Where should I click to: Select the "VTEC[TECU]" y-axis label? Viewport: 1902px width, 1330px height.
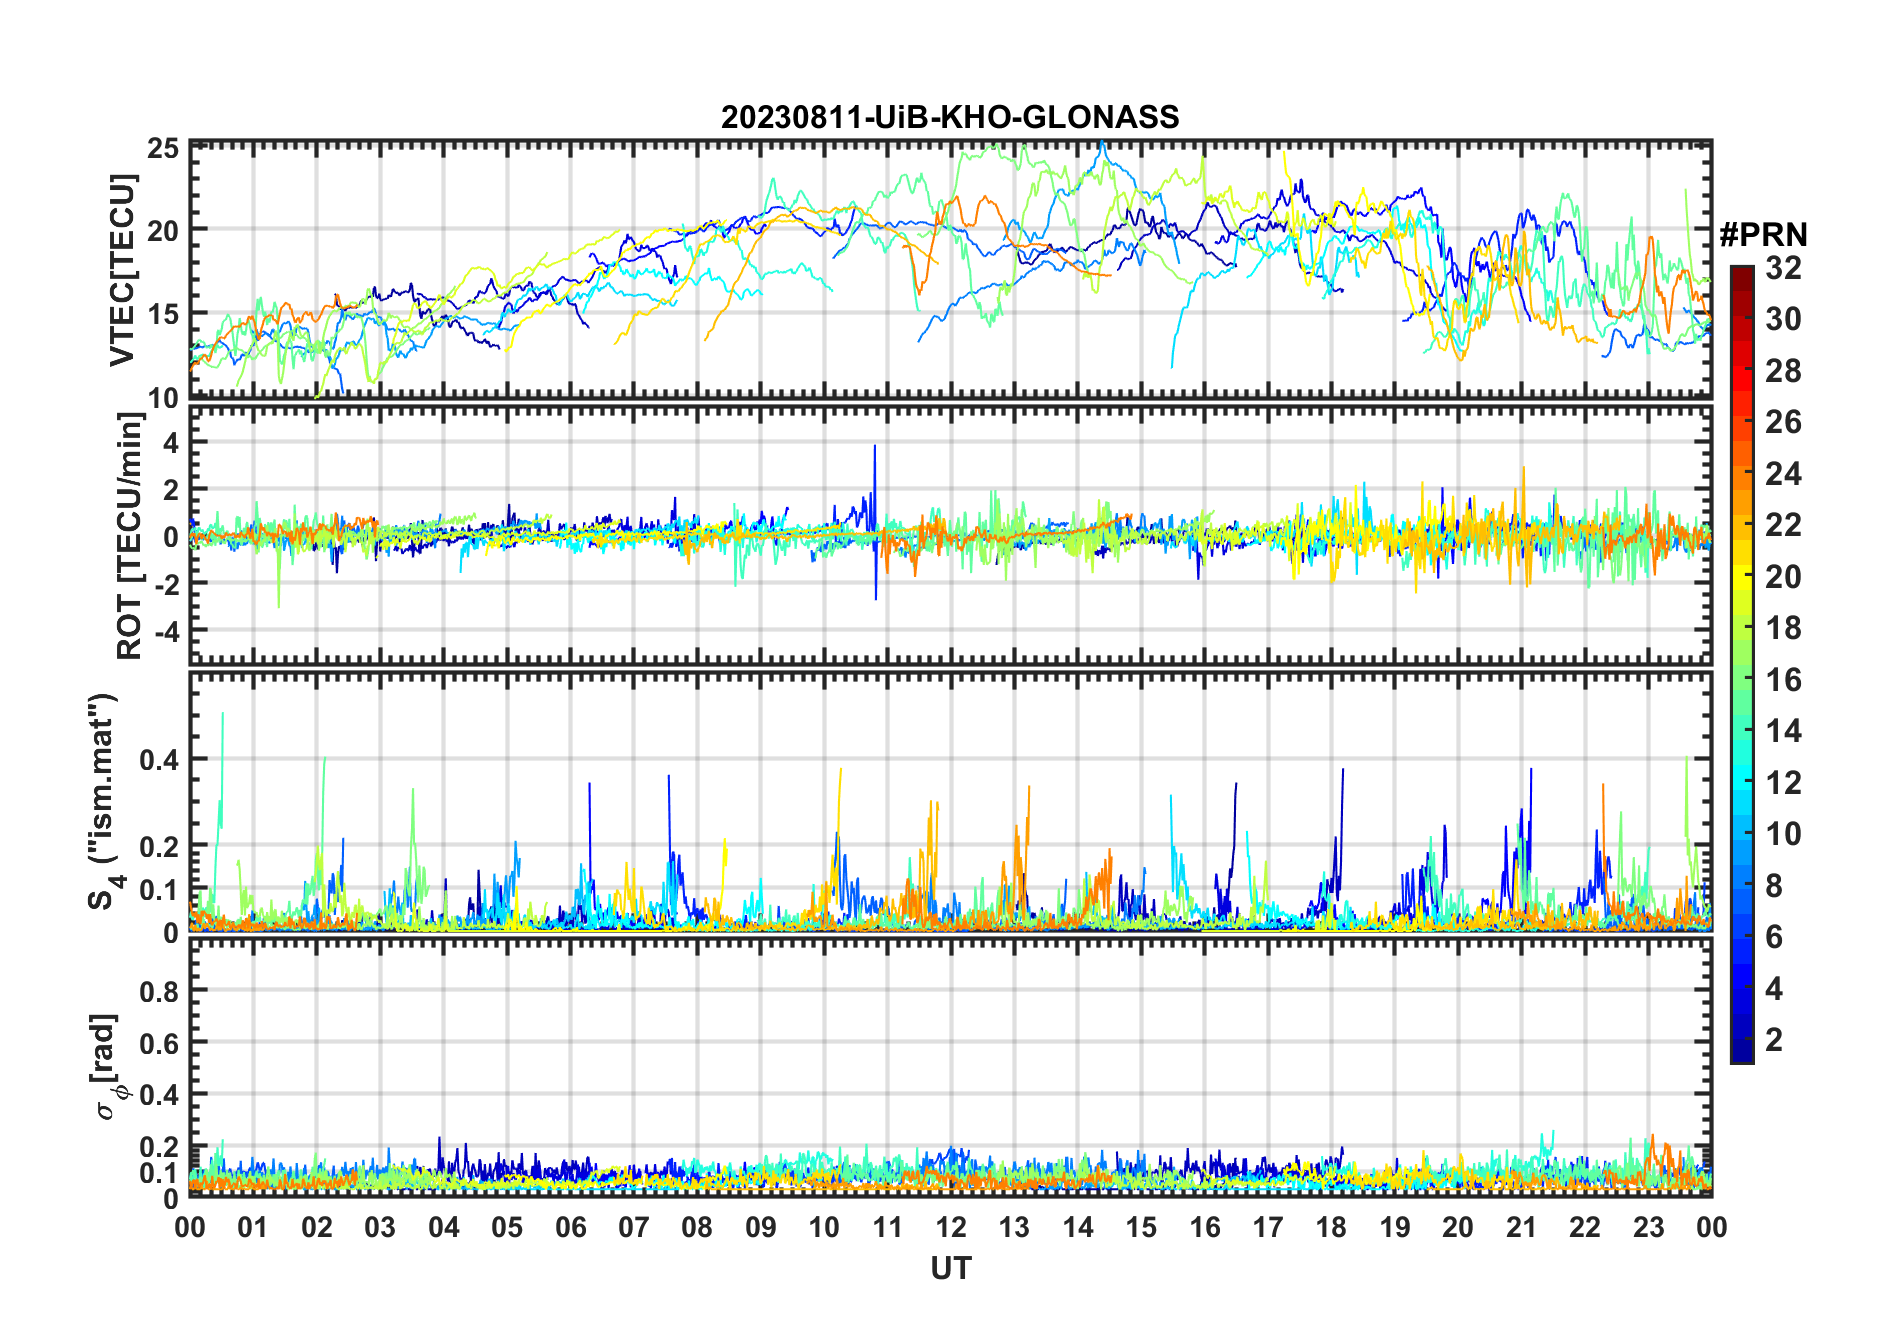click(x=122, y=270)
